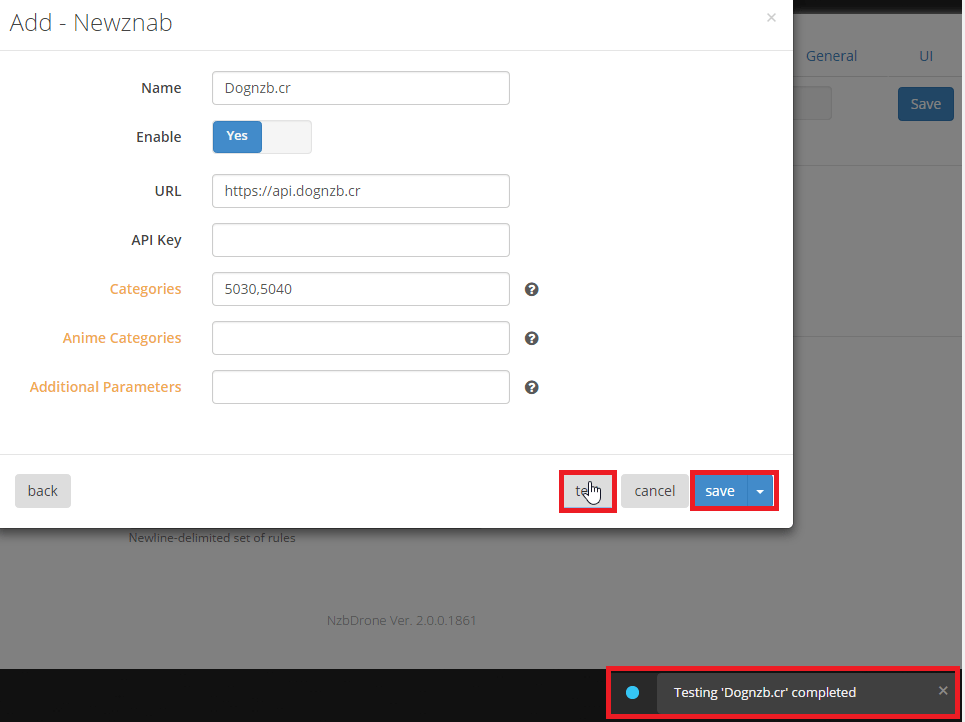Expand the save button dropdown arrow
965x722 pixels.
point(760,491)
